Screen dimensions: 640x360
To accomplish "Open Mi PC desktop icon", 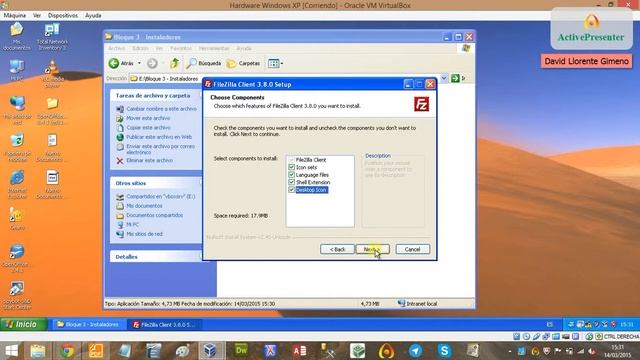I will pyautogui.click(x=16, y=70).
